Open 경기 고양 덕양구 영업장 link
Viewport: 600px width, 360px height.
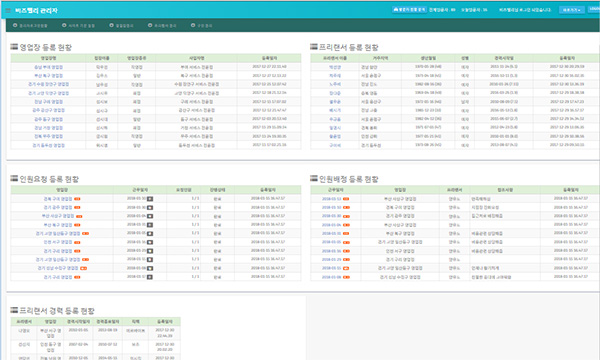point(49,93)
